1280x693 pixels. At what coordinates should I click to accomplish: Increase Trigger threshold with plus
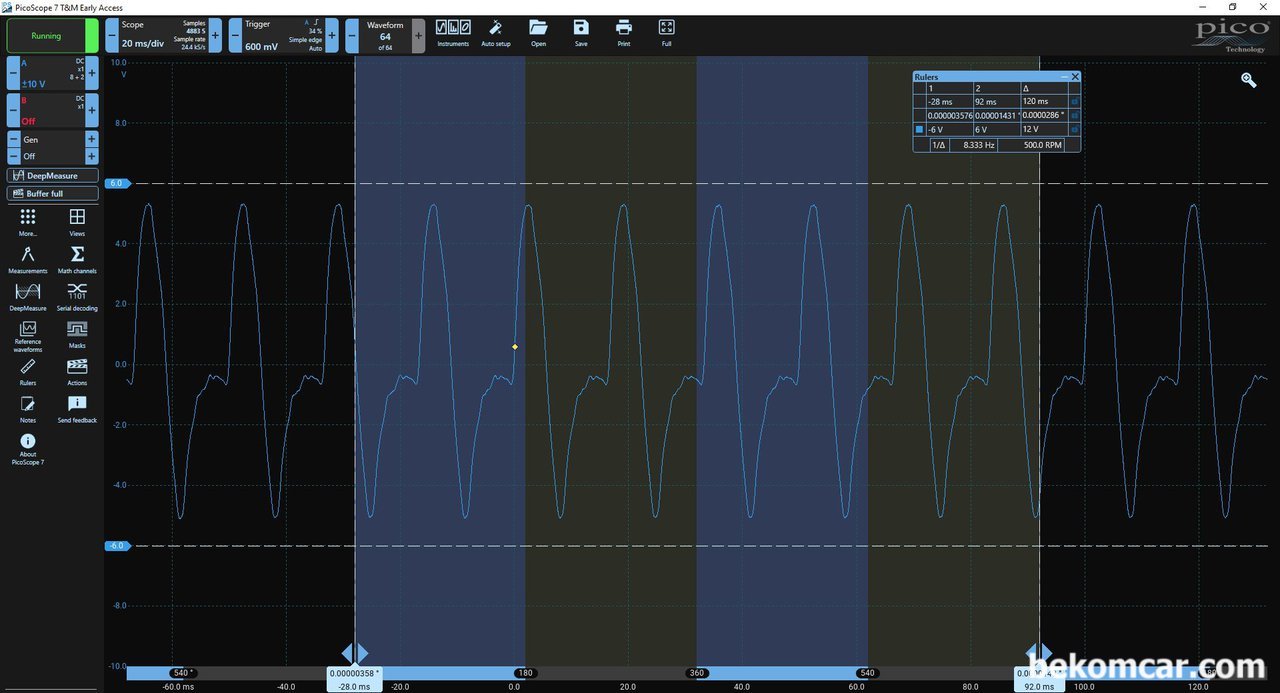click(332, 35)
